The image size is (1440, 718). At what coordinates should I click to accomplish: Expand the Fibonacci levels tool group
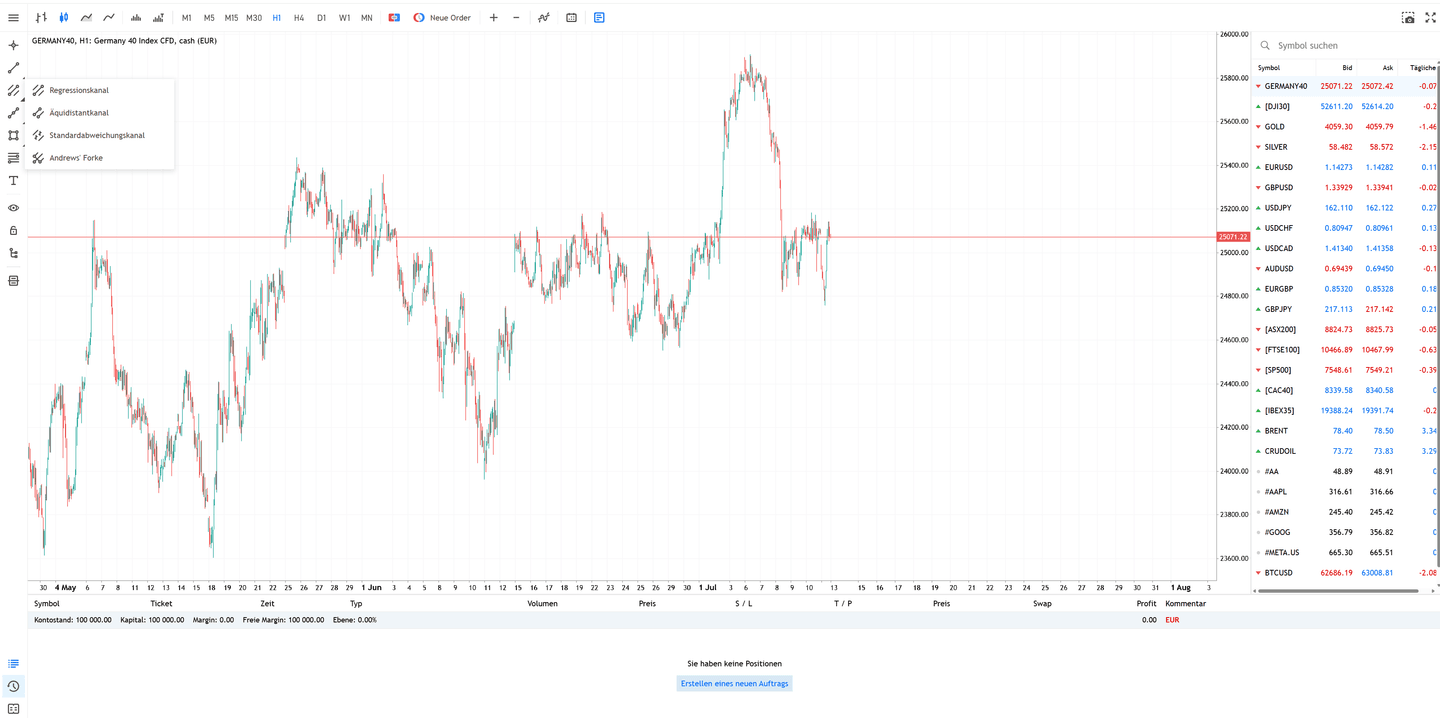(13, 158)
